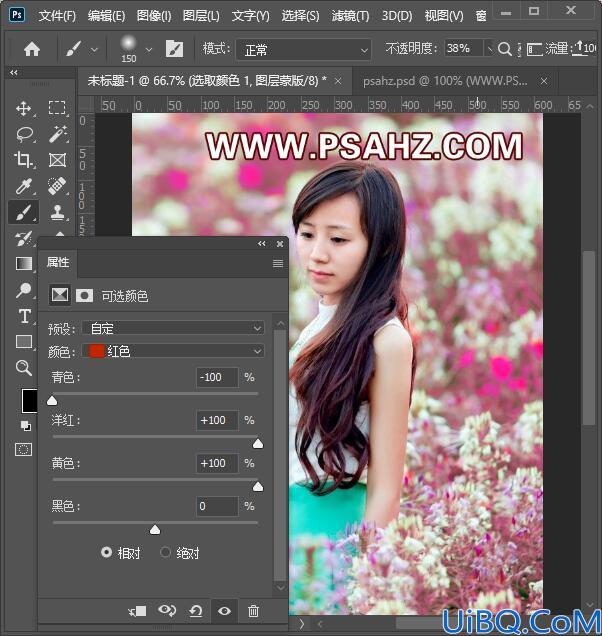Select the 相对 (Relative) radio button
Image resolution: width=602 pixels, height=636 pixels.
point(106,552)
